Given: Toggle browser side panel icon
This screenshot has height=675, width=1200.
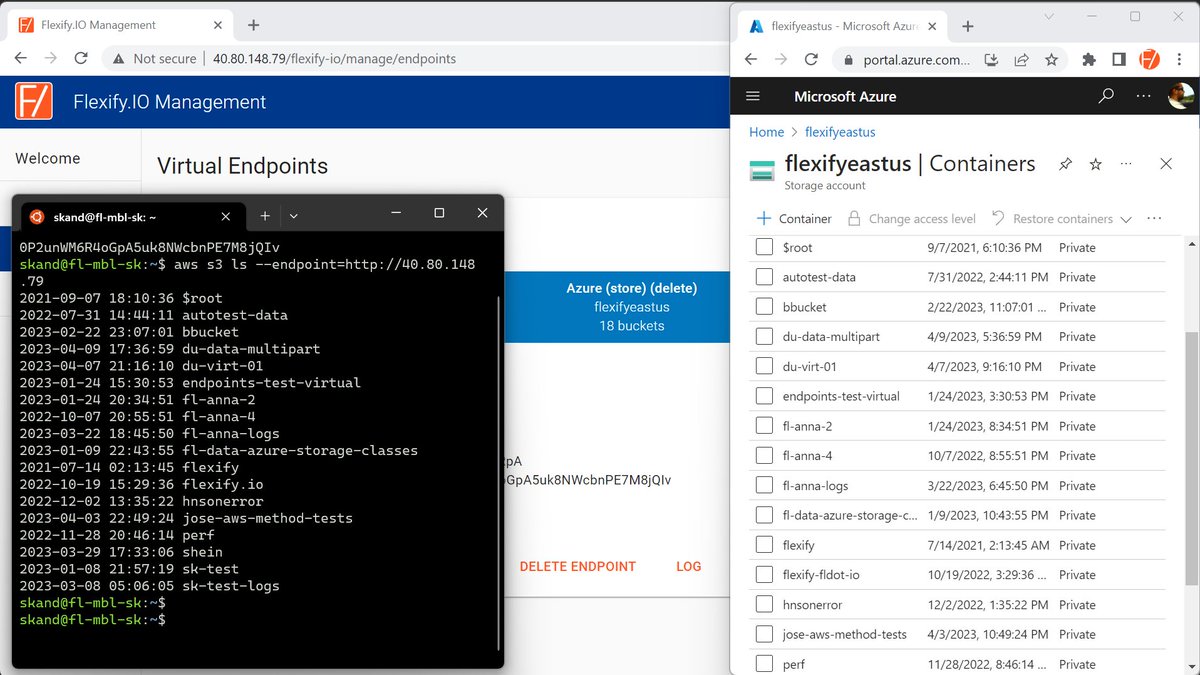Looking at the screenshot, I should 1120,60.
